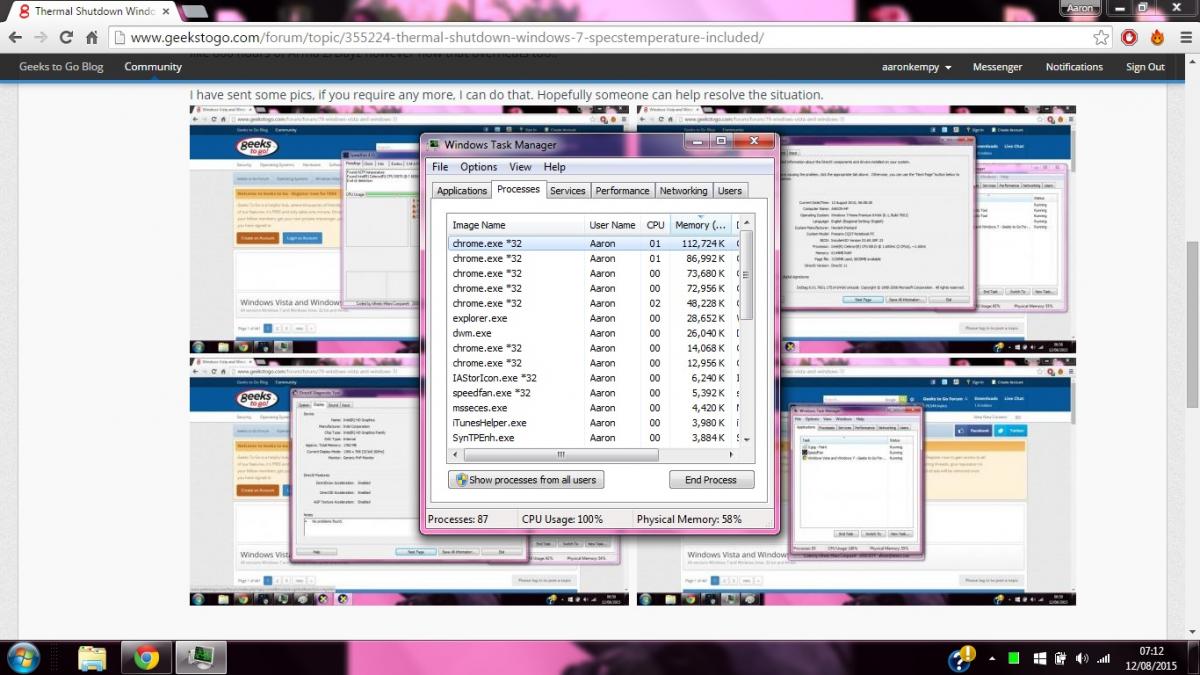The width and height of the screenshot is (1200, 675).
Task: Open the Notifications link
Action: click(1074, 67)
